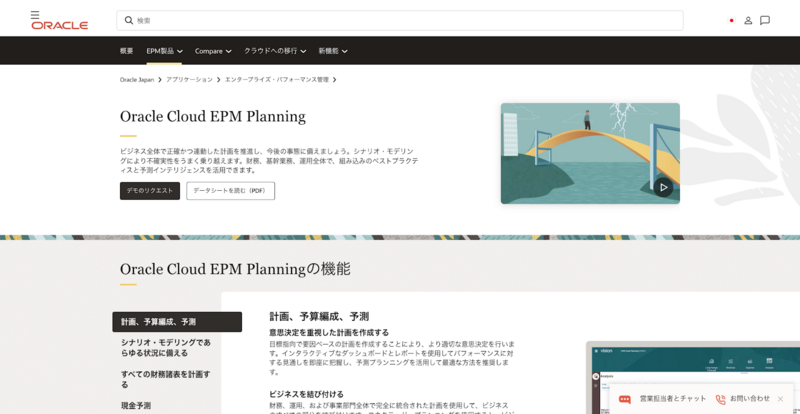Expand the Compare dropdown menu
Image resolution: width=800 pixels, height=414 pixels.
(x=213, y=51)
